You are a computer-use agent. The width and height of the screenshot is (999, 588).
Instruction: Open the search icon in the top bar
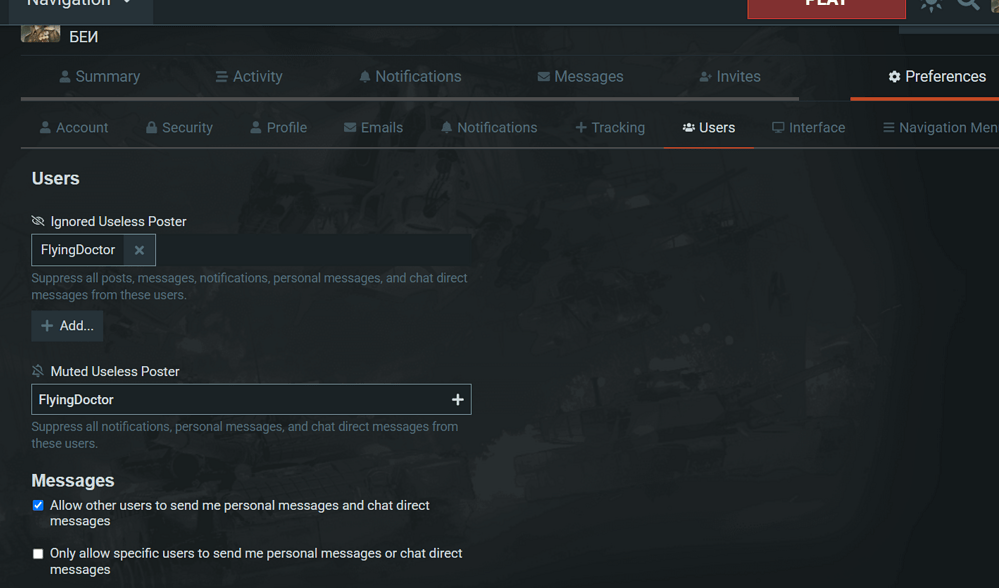point(966,5)
